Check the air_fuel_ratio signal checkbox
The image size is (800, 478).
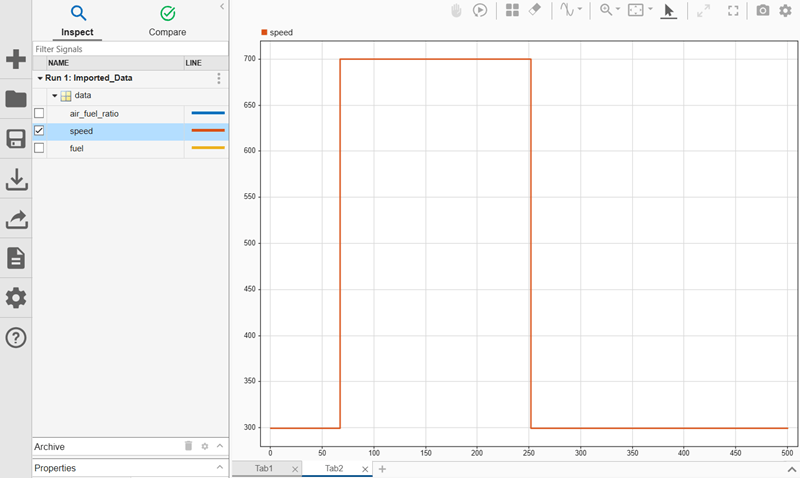(39, 113)
